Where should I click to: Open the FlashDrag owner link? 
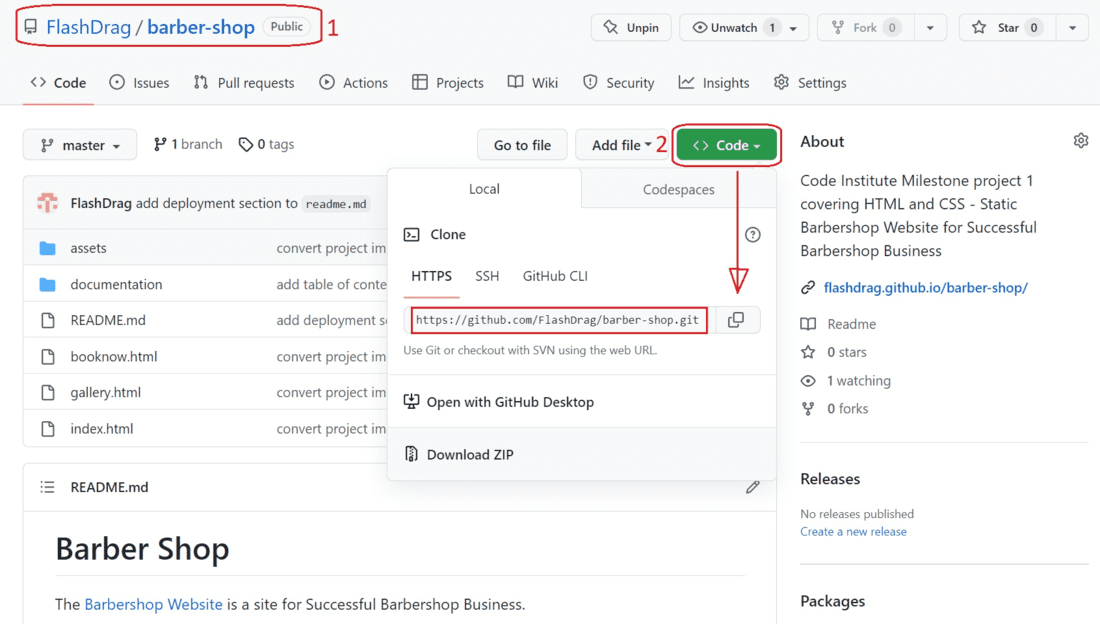tap(88, 27)
